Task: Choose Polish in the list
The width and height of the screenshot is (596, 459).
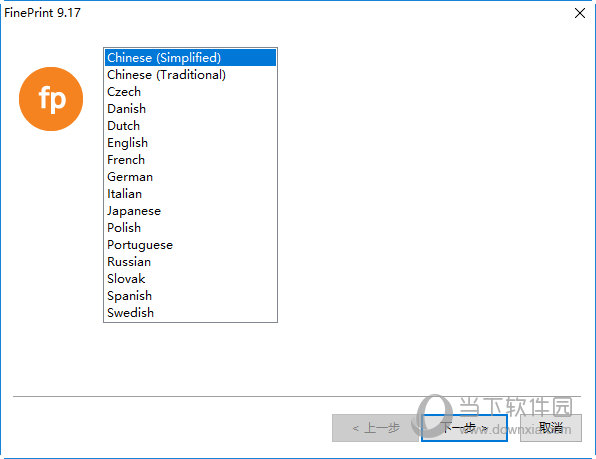Action: (190, 228)
